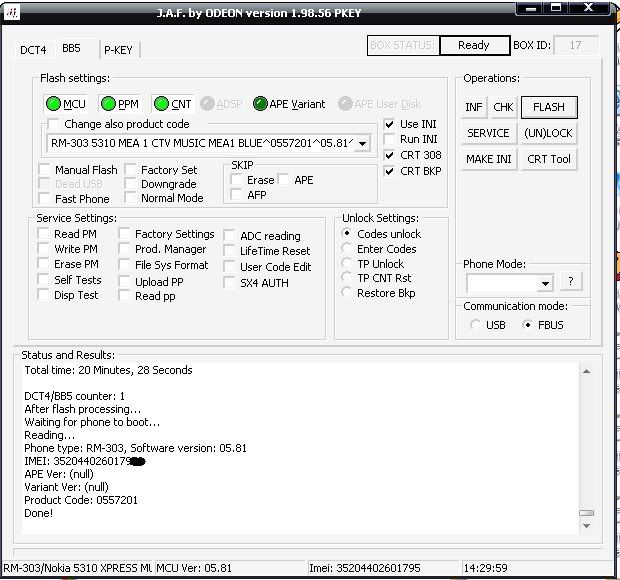Open the product code dropdown list
Image resolution: width=620 pixels, height=580 pixels.
coord(362,143)
